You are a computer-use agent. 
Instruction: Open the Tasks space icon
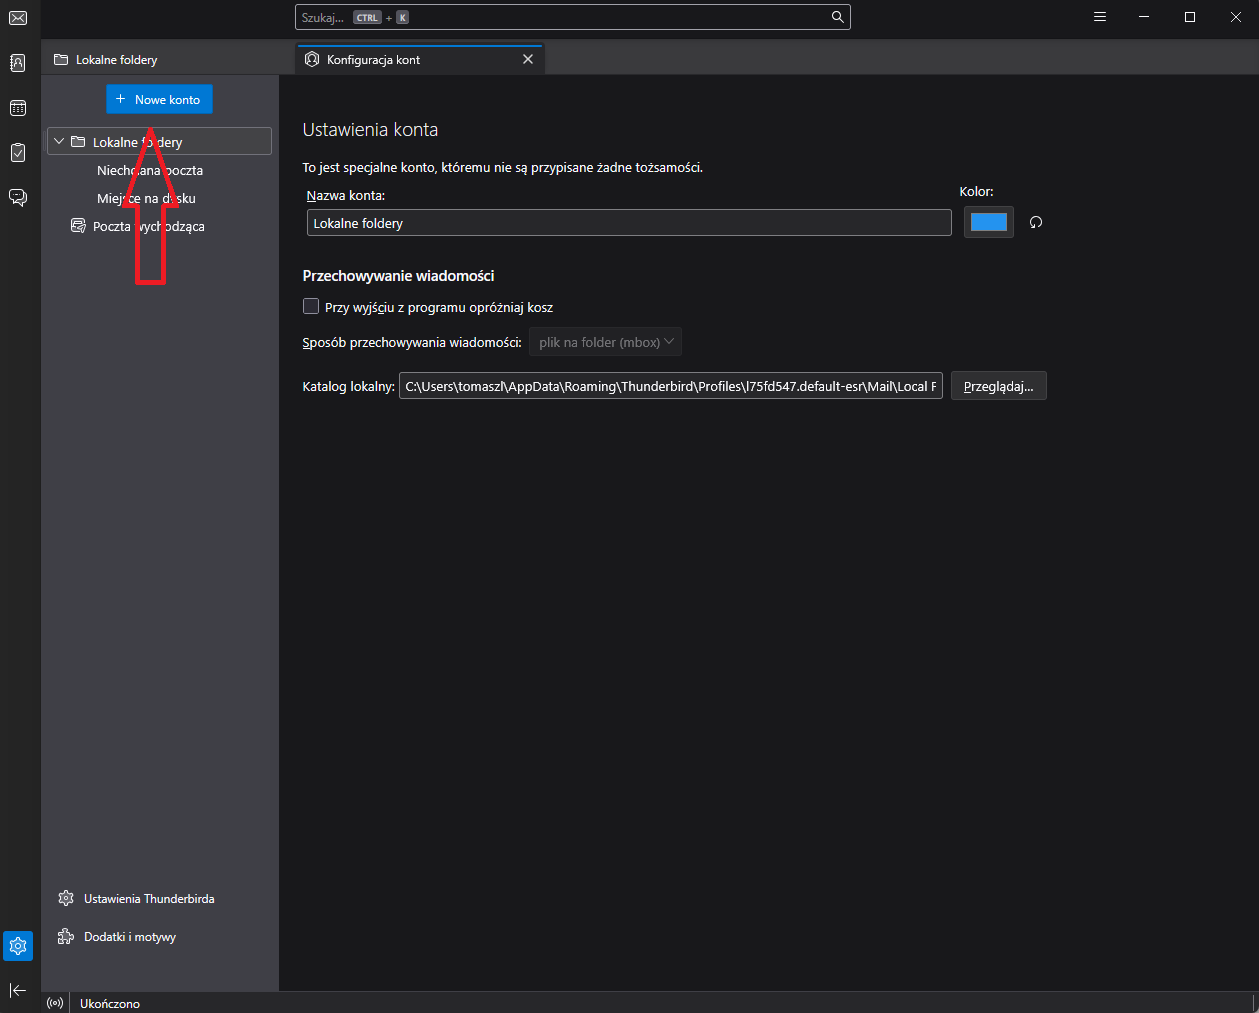point(18,152)
